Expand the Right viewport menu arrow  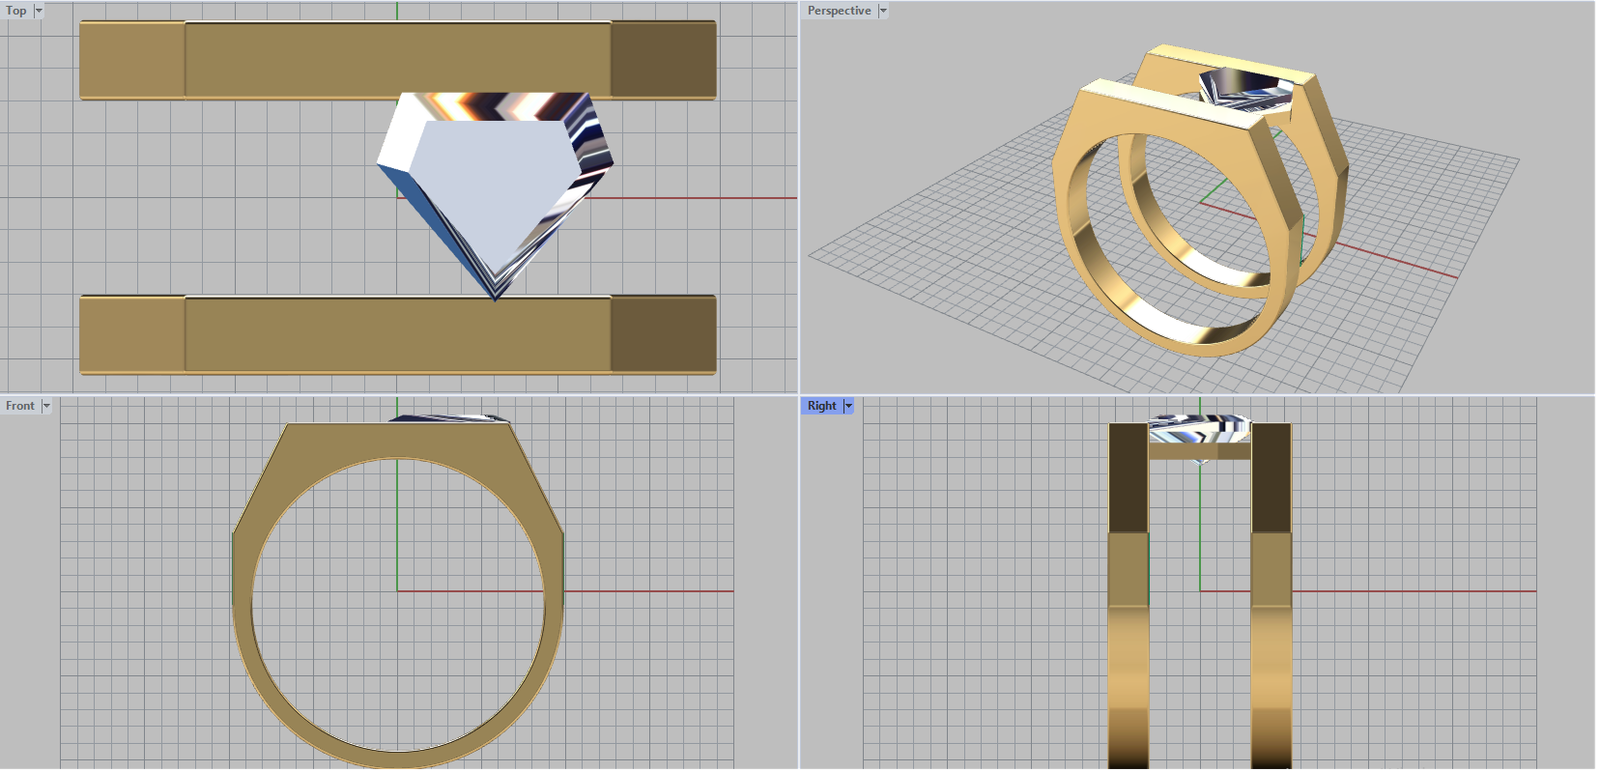[848, 406]
